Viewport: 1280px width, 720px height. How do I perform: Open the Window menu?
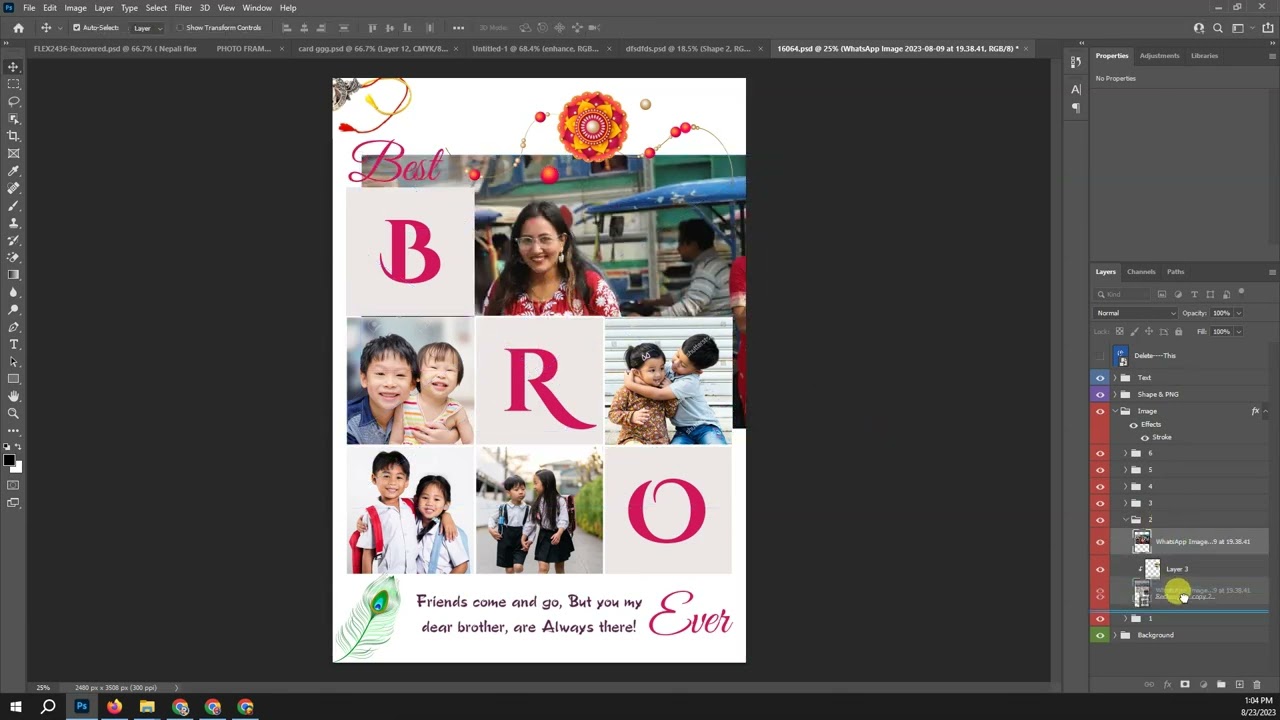(256, 7)
